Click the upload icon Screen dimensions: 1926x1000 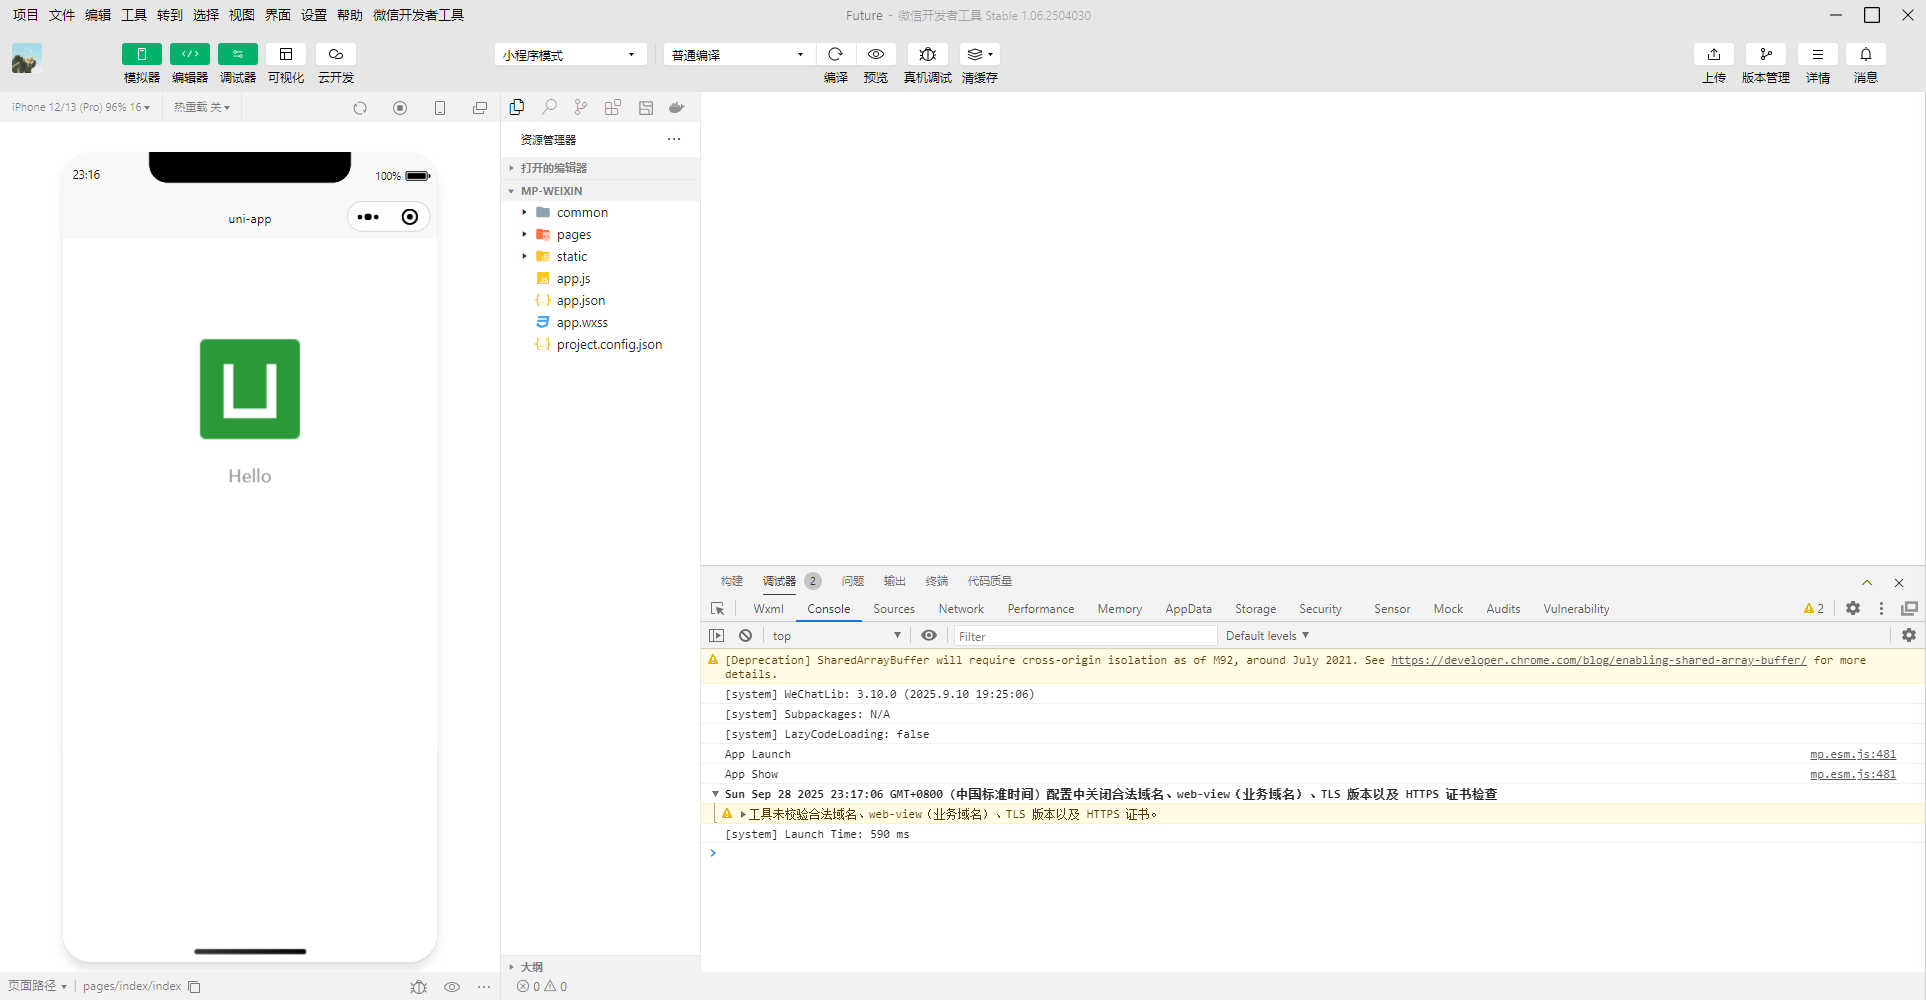[1714, 54]
